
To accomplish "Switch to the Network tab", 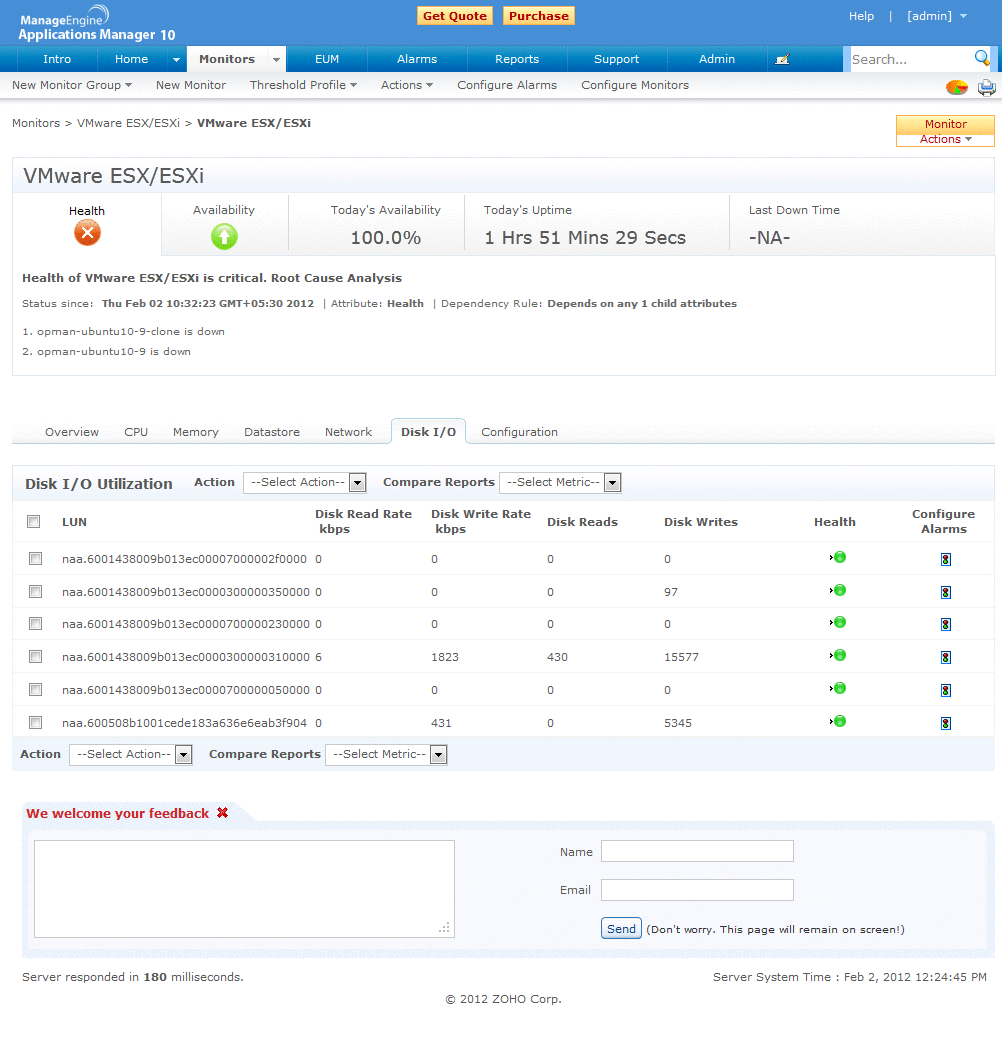I will (x=348, y=432).
